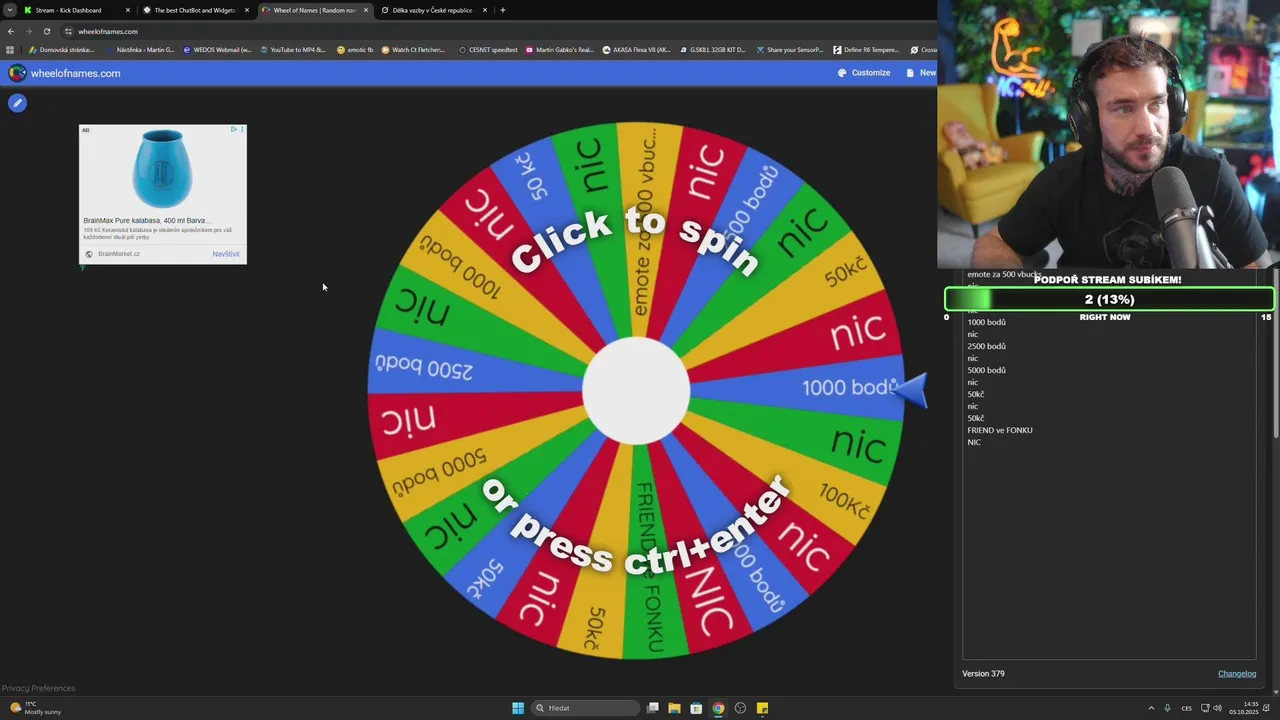The height and width of the screenshot is (720, 1280).
Task: Open the site info icon in address bar
Action: [x=69, y=31]
